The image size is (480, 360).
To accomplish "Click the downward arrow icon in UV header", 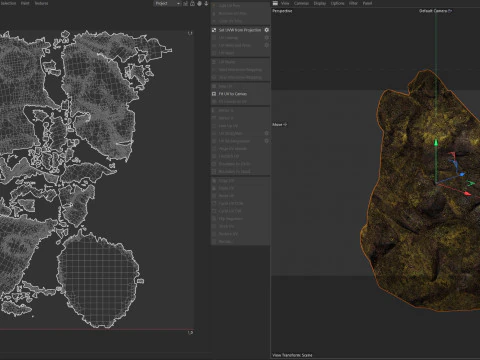I will tap(206, 3).
